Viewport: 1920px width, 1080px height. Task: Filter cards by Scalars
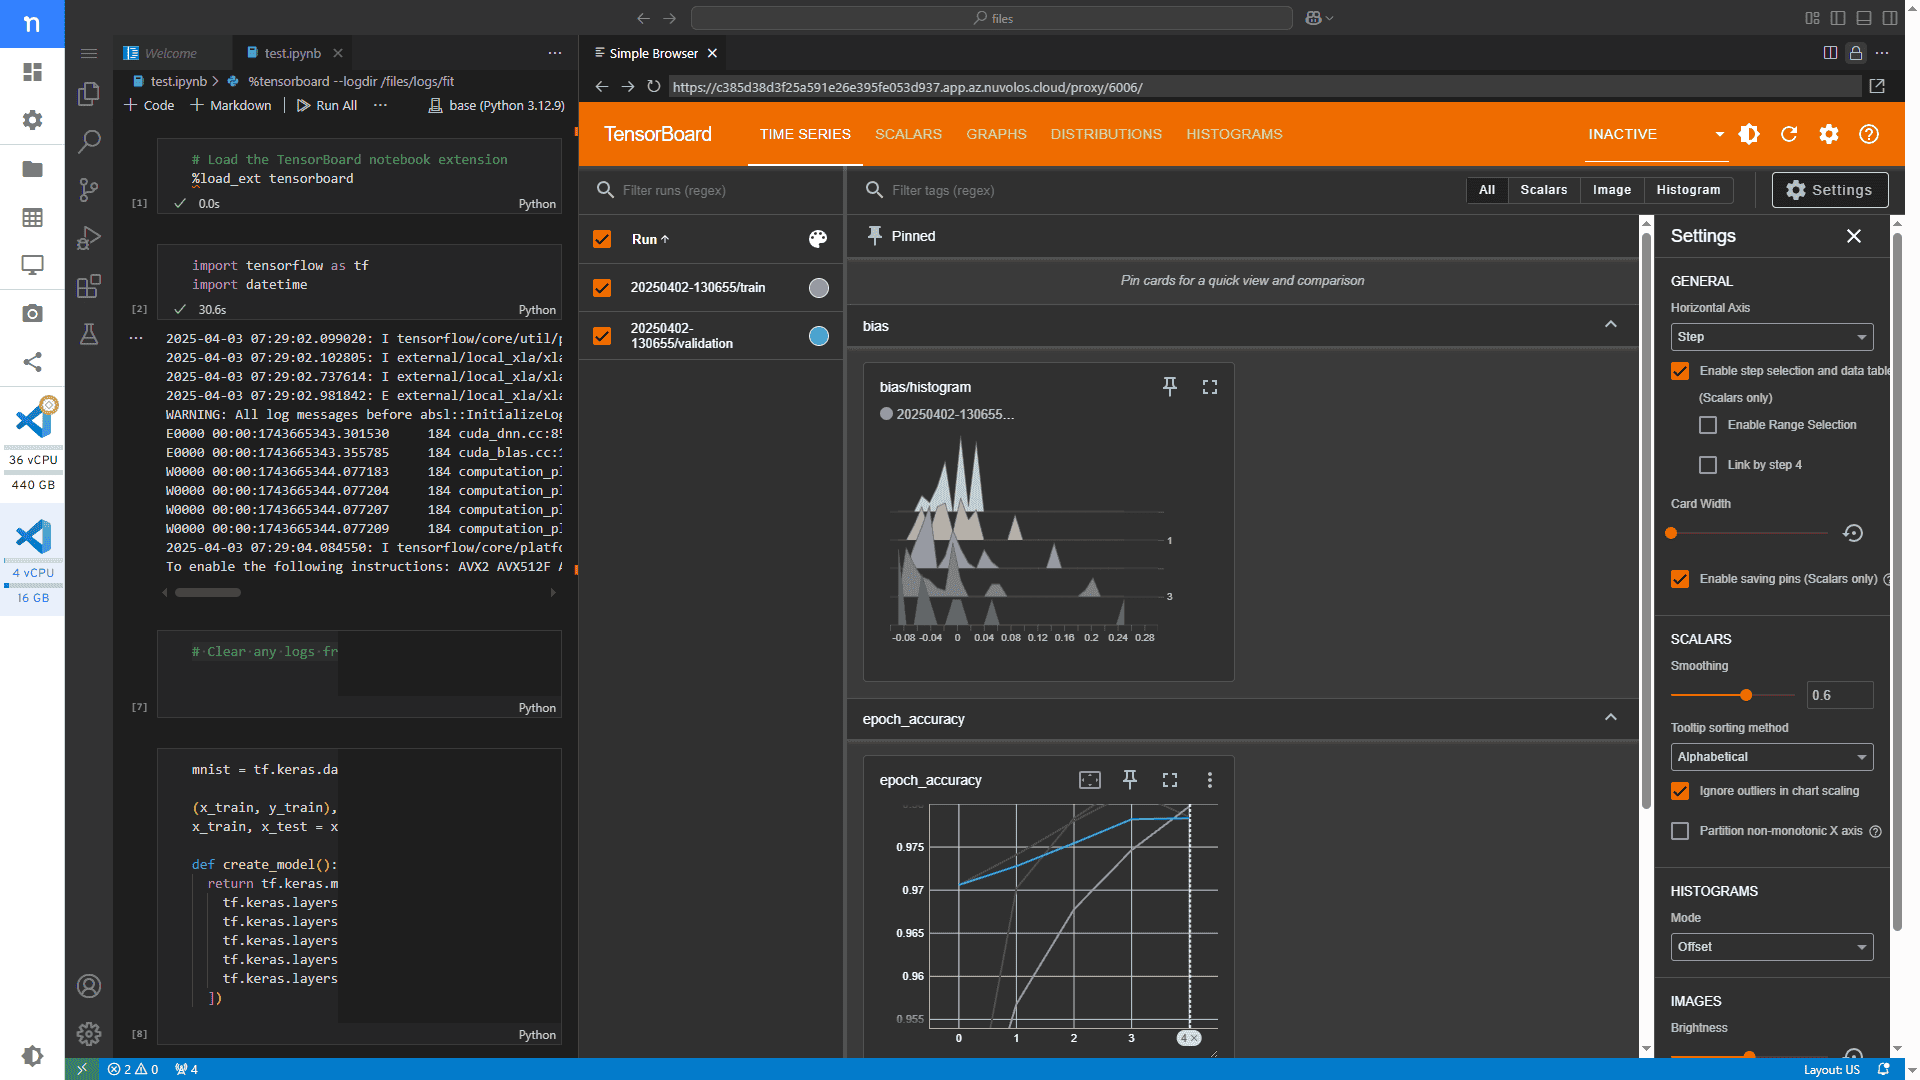pos(1543,190)
